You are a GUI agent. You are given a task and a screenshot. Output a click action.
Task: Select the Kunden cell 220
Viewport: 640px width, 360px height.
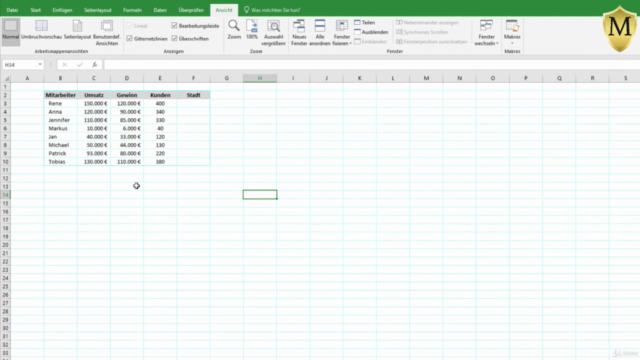[x=160, y=153]
